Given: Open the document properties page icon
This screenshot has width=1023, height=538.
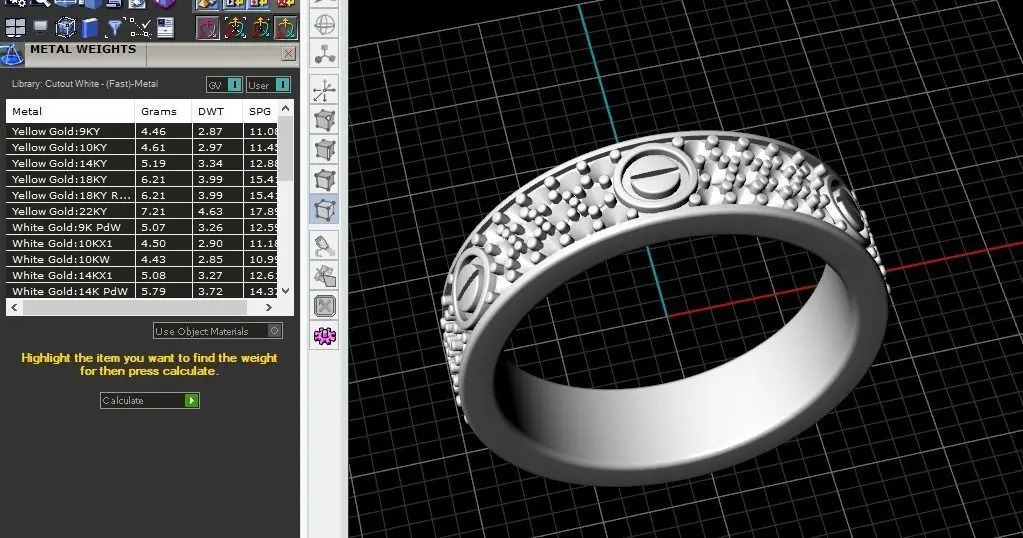Looking at the screenshot, I should click(x=166, y=27).
